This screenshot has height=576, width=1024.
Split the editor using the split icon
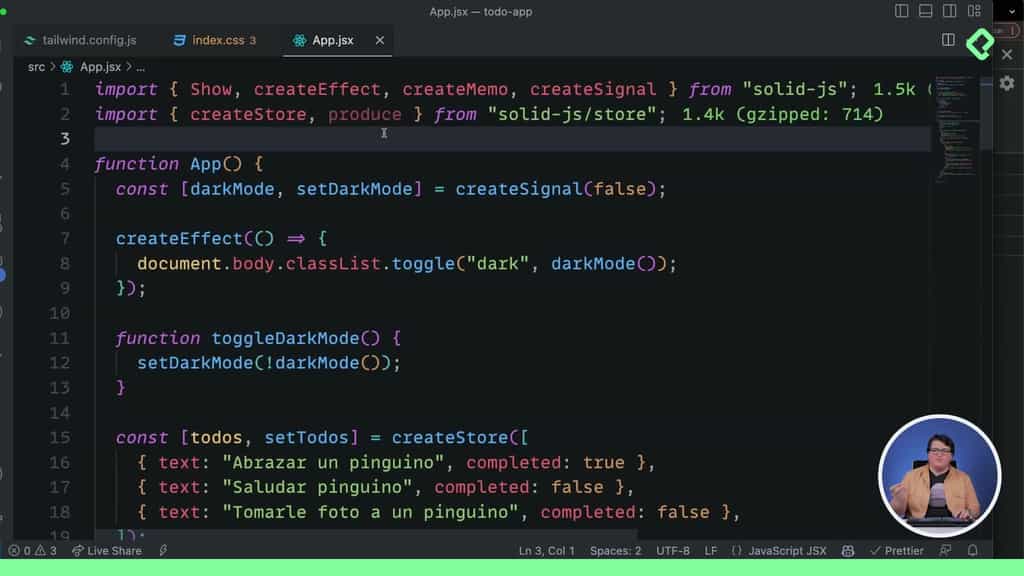948,40
